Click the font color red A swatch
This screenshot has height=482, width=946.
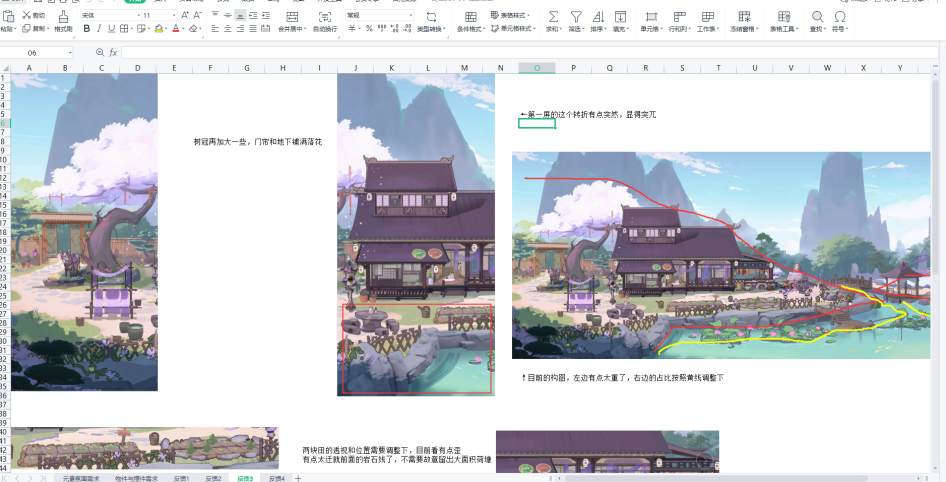176,28
